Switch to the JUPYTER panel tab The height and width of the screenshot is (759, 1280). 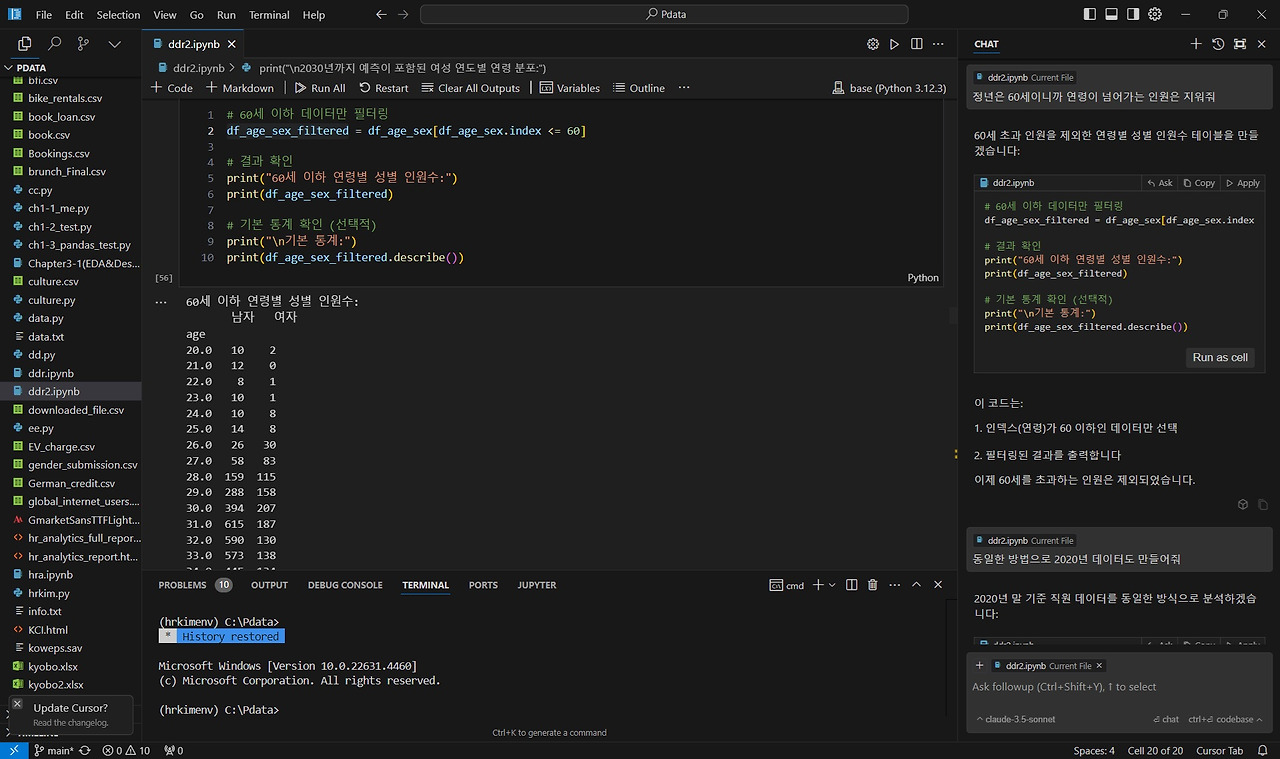[x=537, y=585]
